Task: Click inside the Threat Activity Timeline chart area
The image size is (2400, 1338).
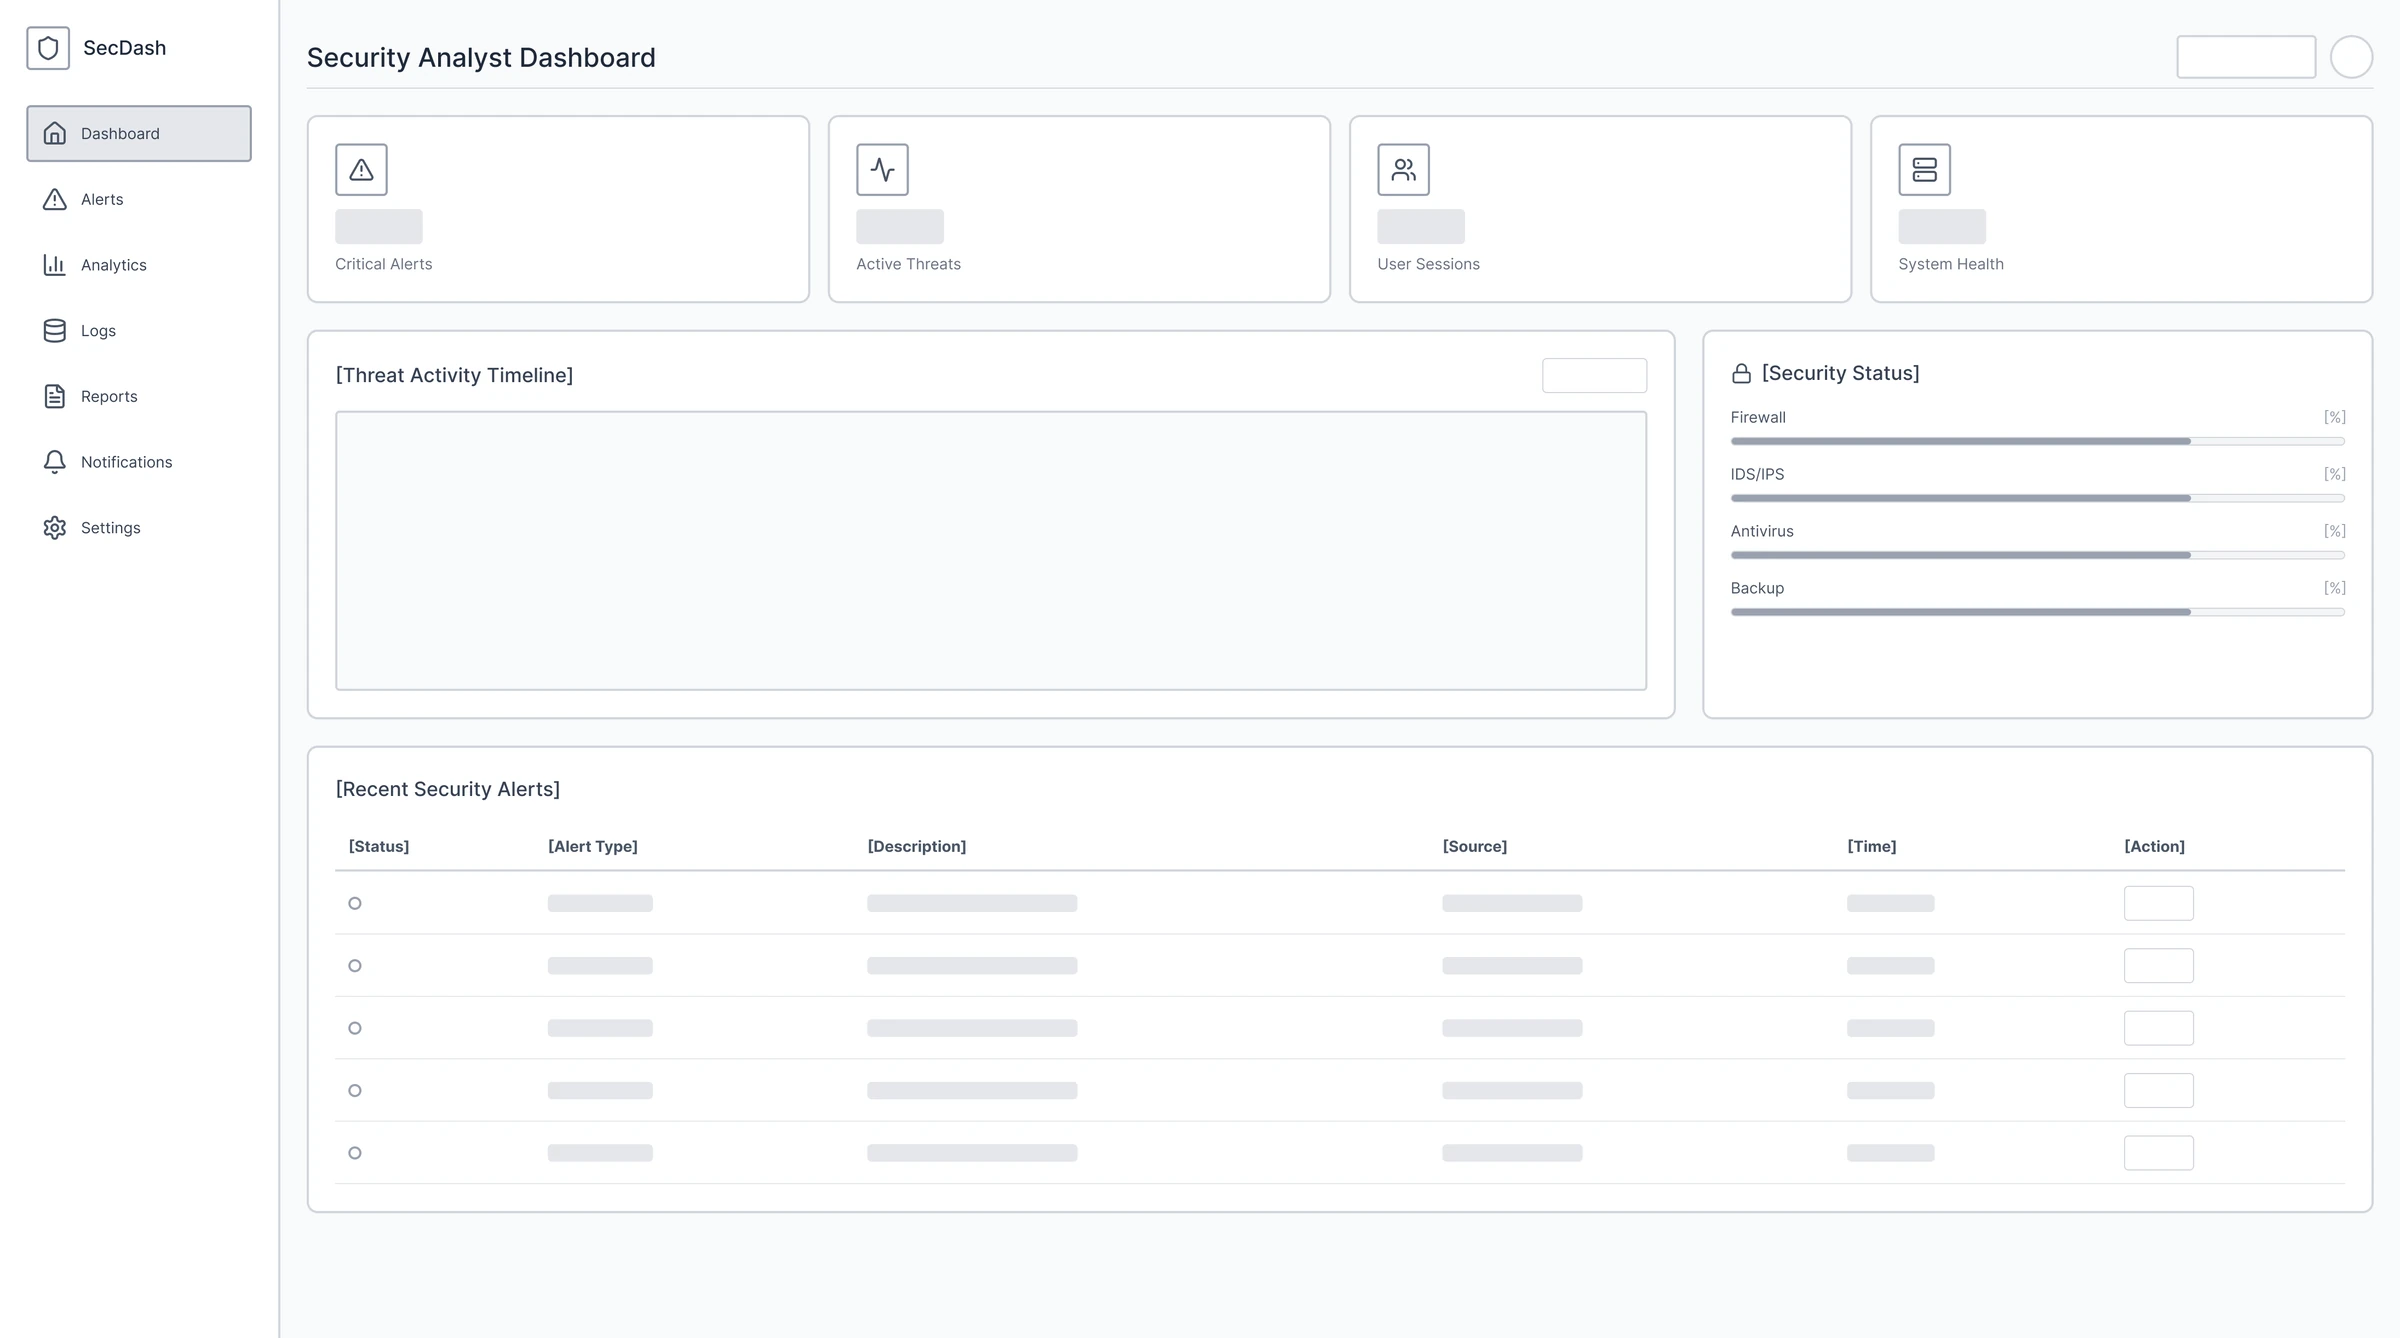Action: click(991, 550)
